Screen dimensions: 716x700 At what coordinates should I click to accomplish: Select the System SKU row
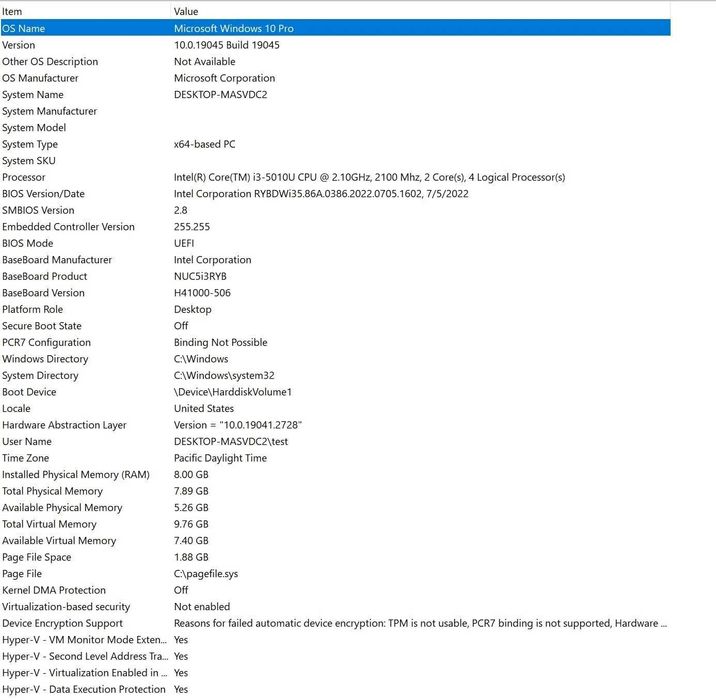pyautogui.click(x=336, y=160)
